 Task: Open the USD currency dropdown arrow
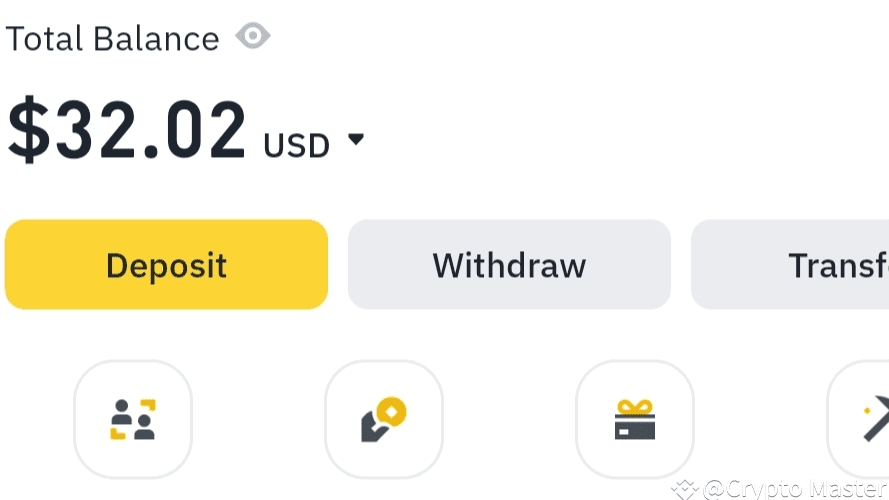[355, 139]
